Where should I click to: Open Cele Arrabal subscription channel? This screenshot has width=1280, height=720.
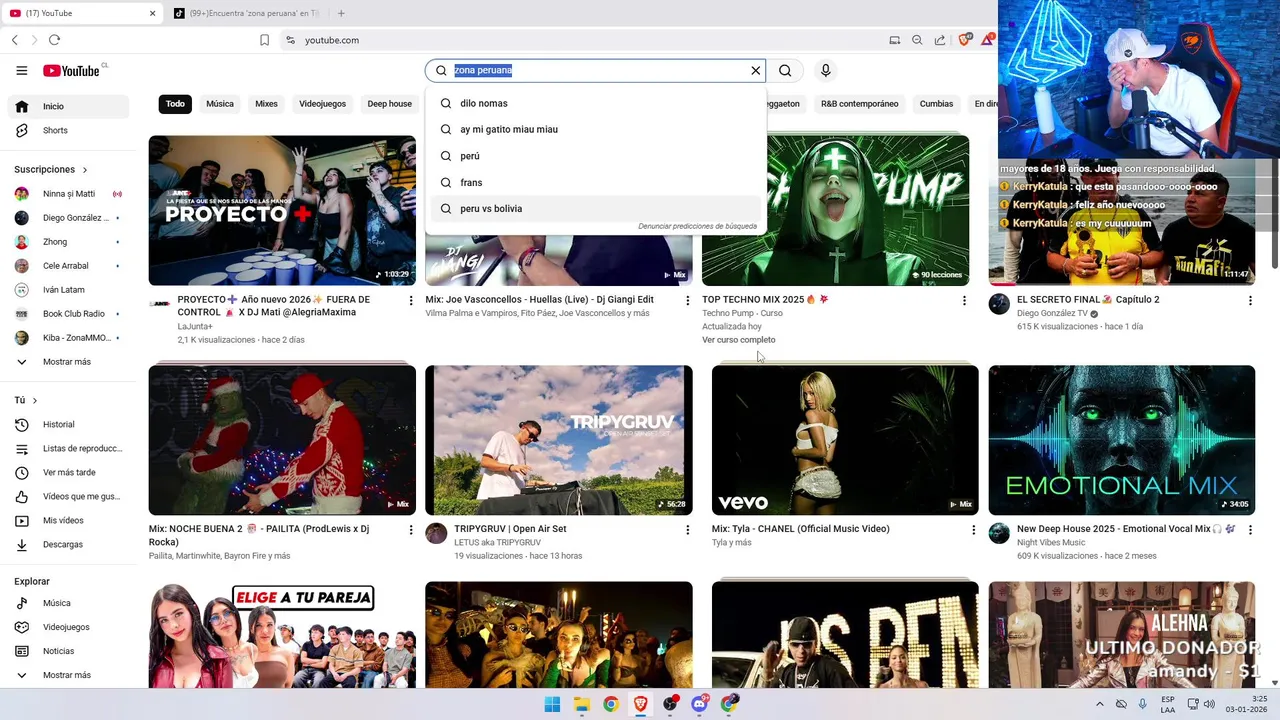68,266
